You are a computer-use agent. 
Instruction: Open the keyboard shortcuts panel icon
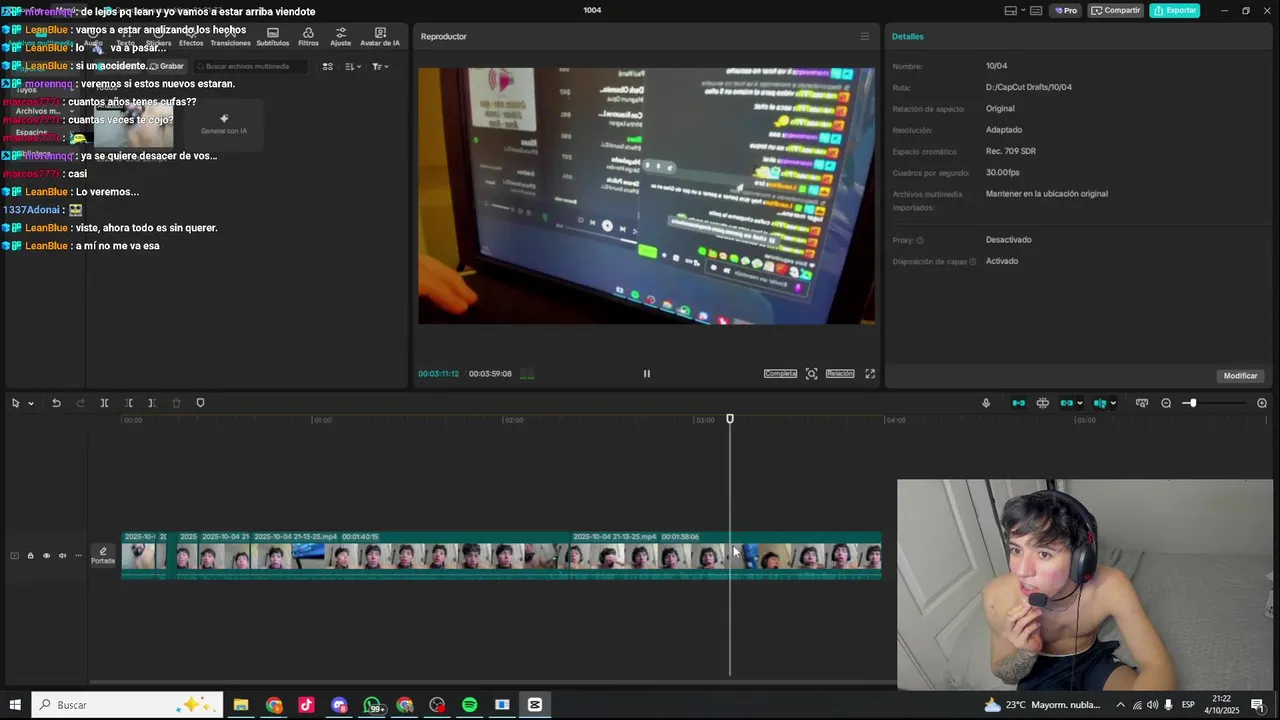(x=1036, y=10)
